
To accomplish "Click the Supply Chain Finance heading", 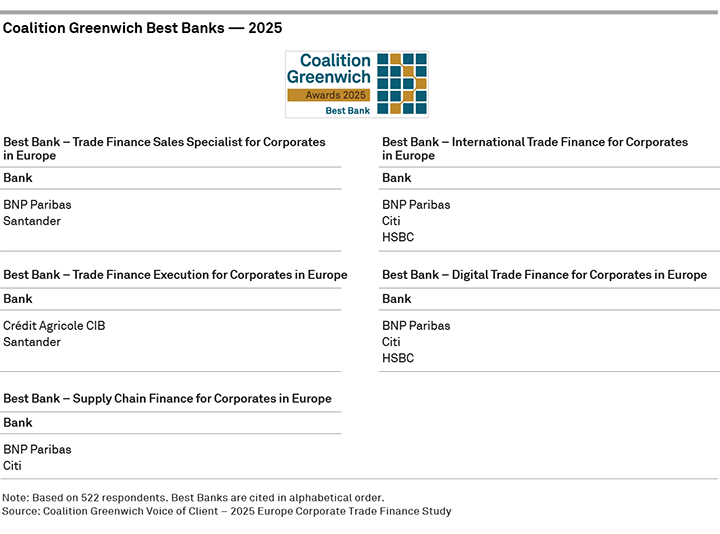I will (167, 399).
